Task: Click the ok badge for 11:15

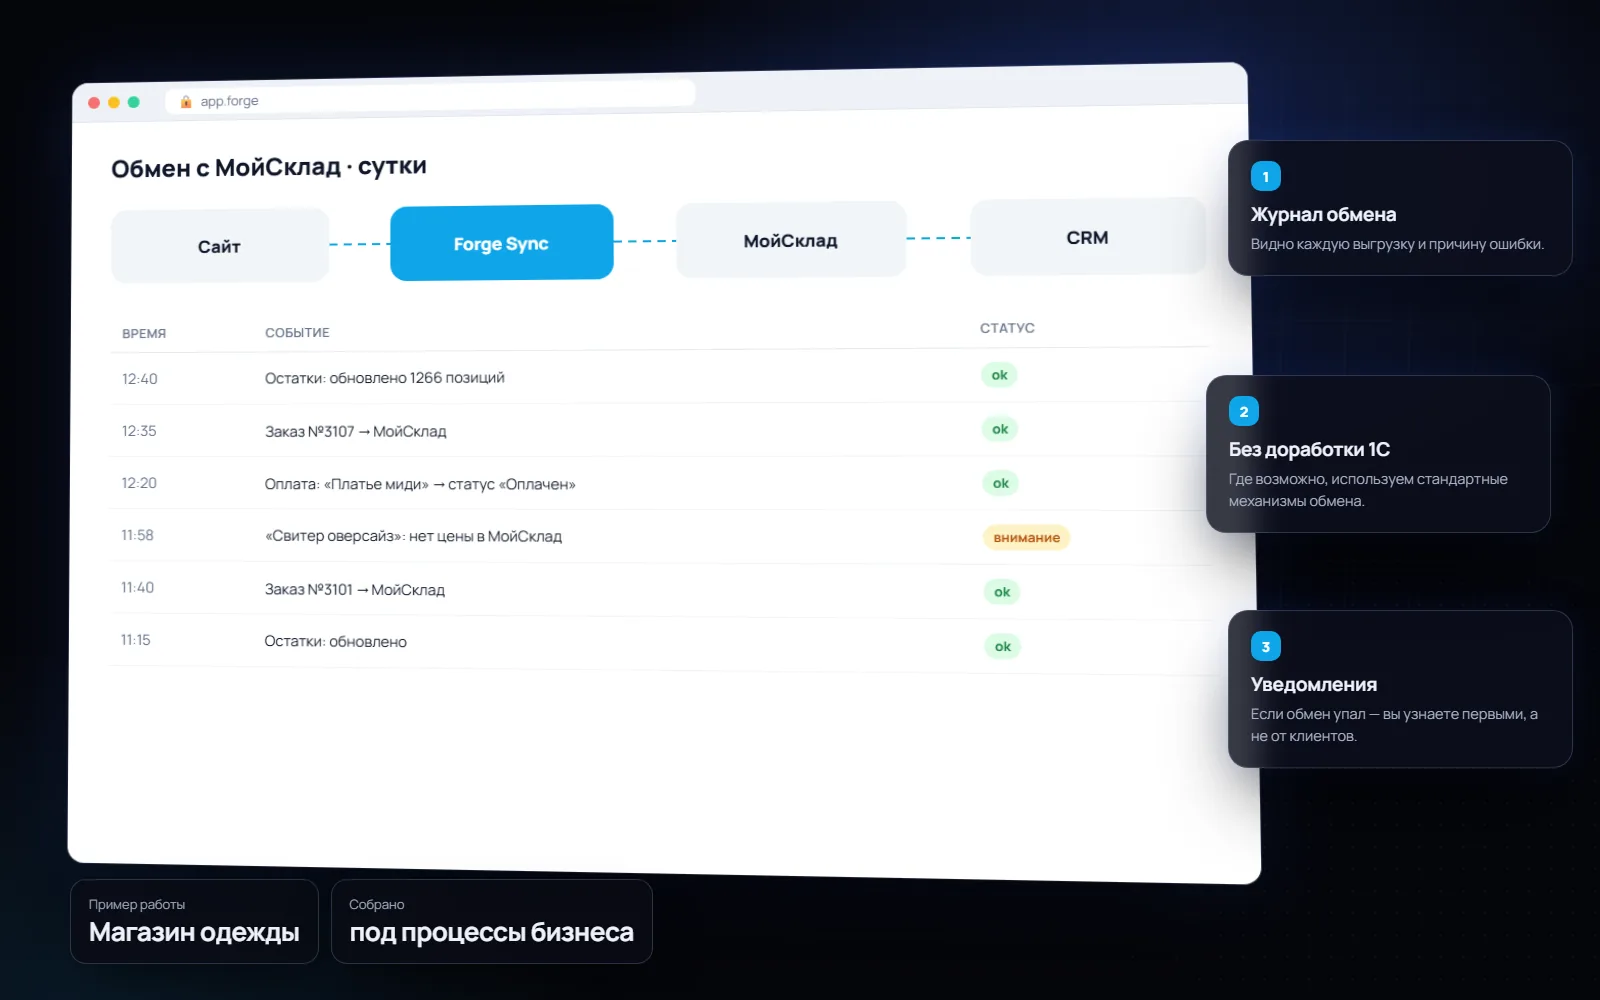Action: coord(1003,646)
